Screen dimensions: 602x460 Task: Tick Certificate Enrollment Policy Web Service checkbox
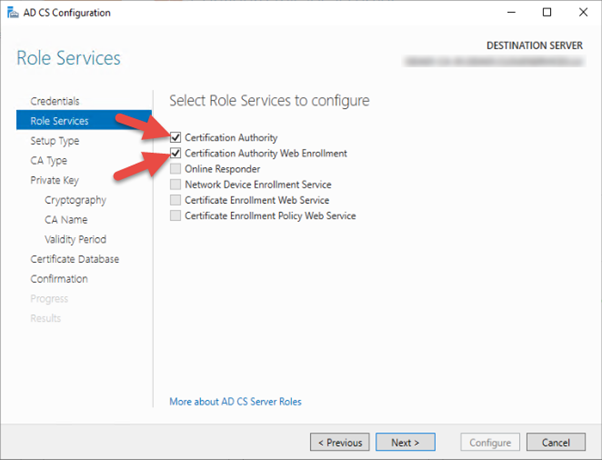175,215
